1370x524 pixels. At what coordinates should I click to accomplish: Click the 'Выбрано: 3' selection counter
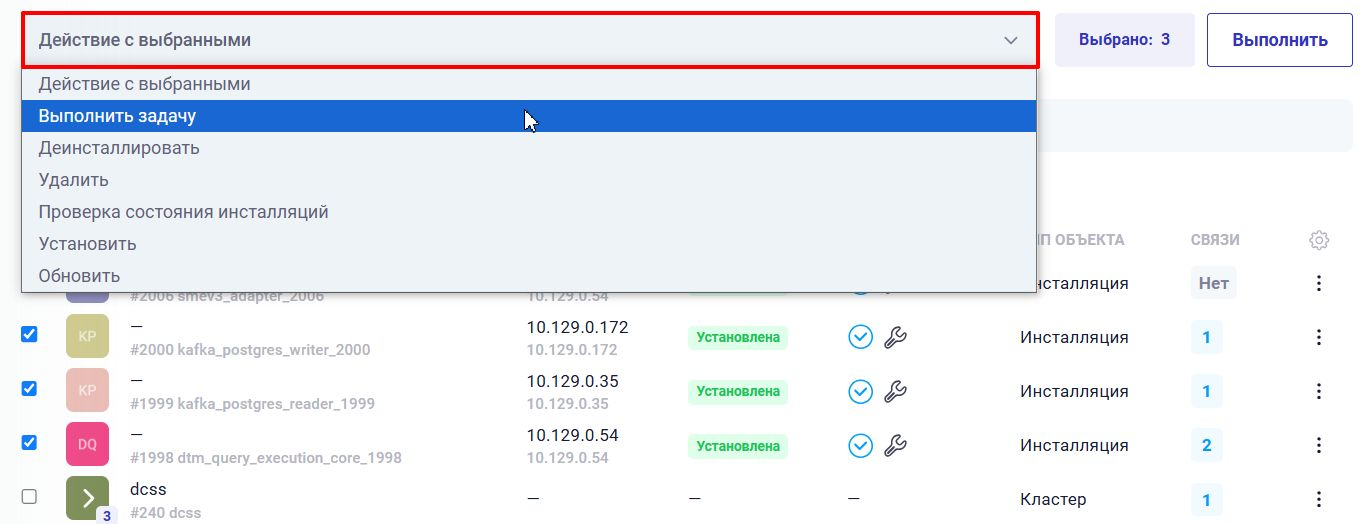[x=1124, y=40]
